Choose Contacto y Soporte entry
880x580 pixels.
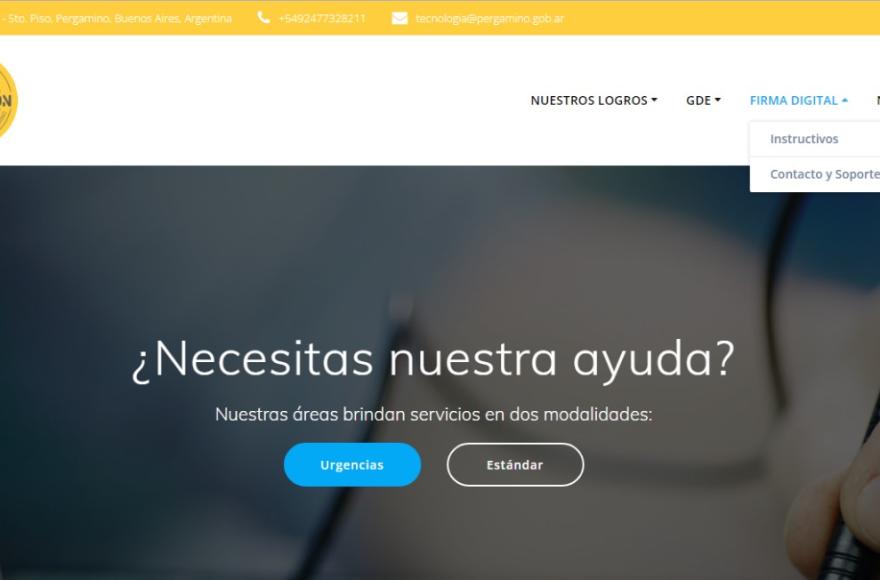pos(824,174)
